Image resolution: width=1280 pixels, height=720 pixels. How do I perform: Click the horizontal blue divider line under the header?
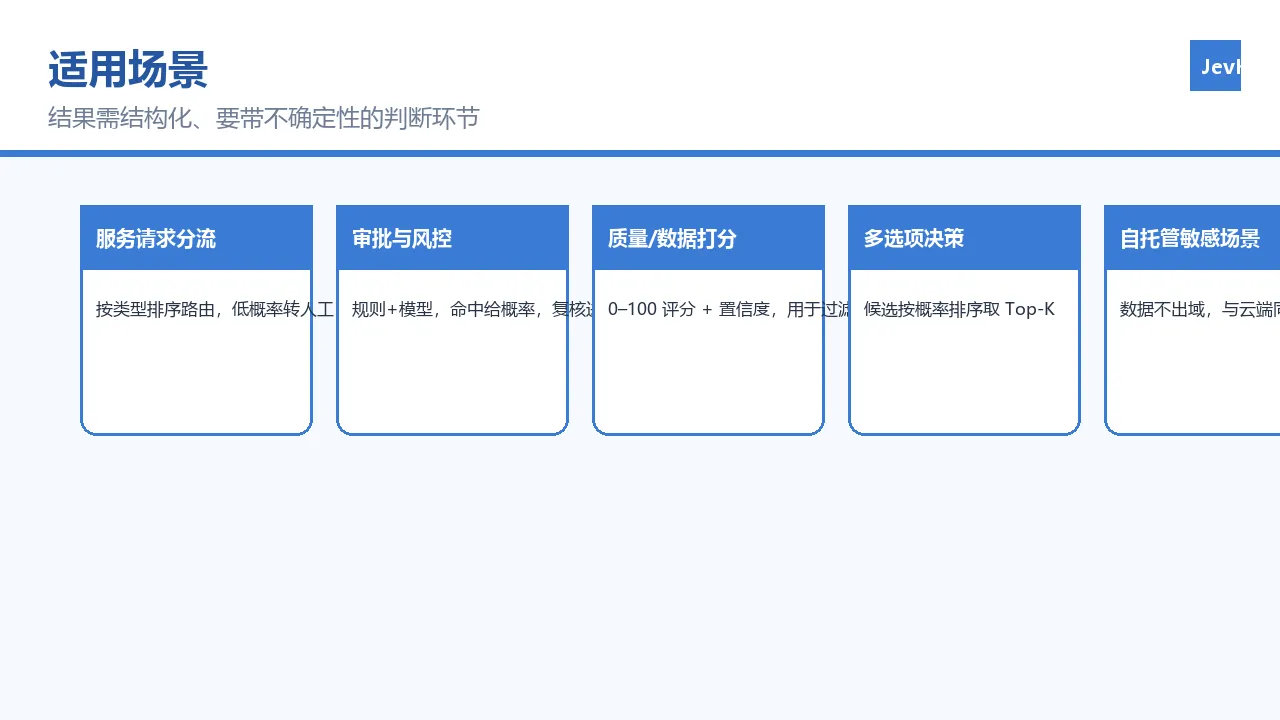point(640,153)
